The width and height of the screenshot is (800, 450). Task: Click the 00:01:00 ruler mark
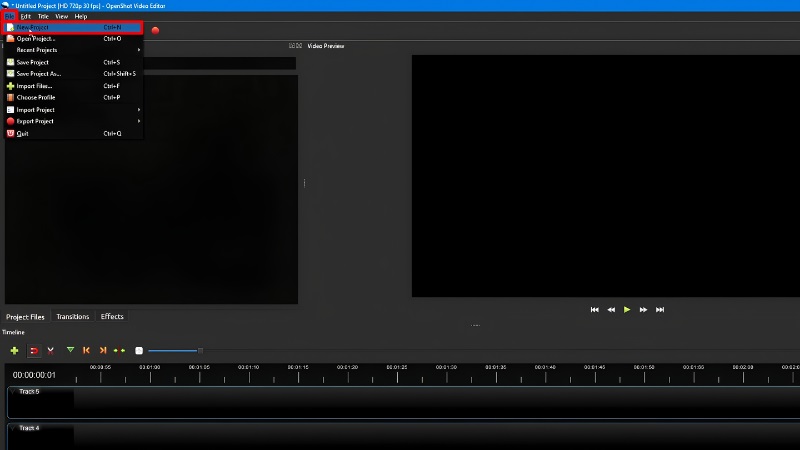click(150, 367)
